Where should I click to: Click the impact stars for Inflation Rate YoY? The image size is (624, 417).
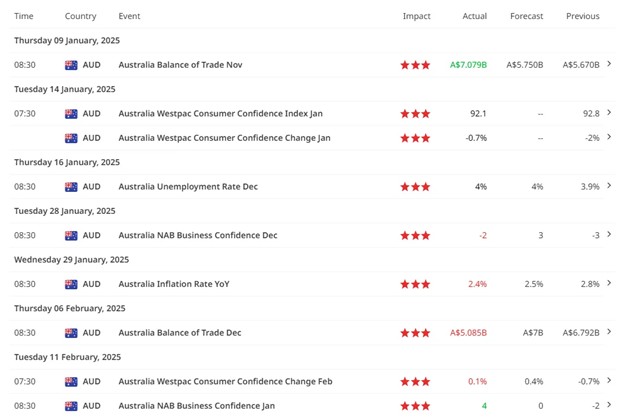415,284
